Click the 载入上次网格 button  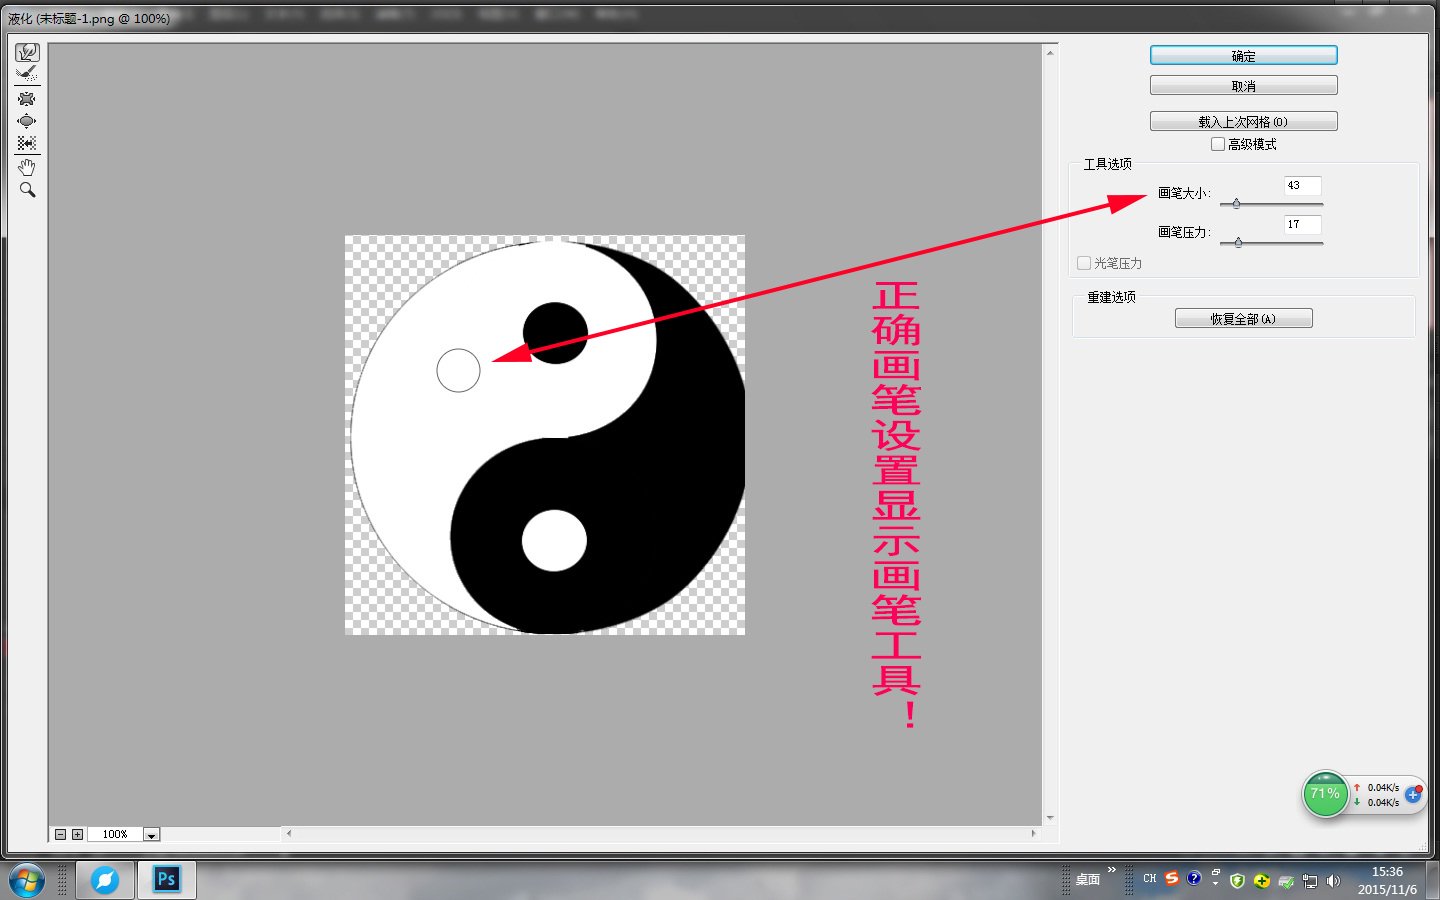pyautogui.click(x=1243, y=122)
